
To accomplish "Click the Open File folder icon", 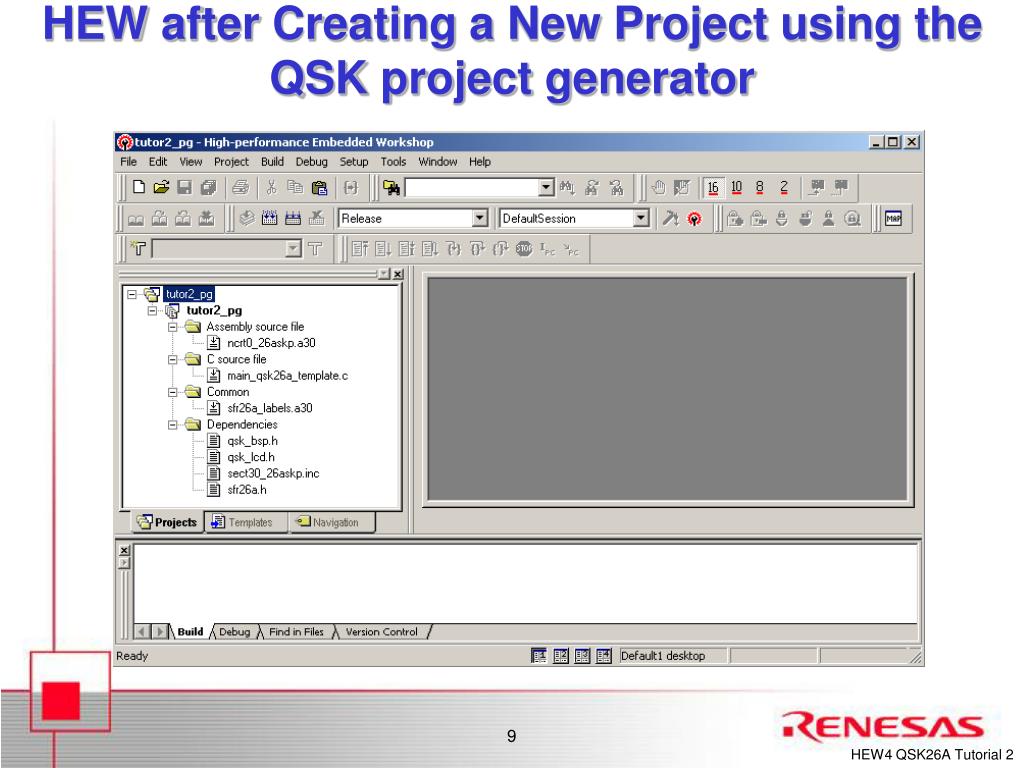I will point(161,187).
